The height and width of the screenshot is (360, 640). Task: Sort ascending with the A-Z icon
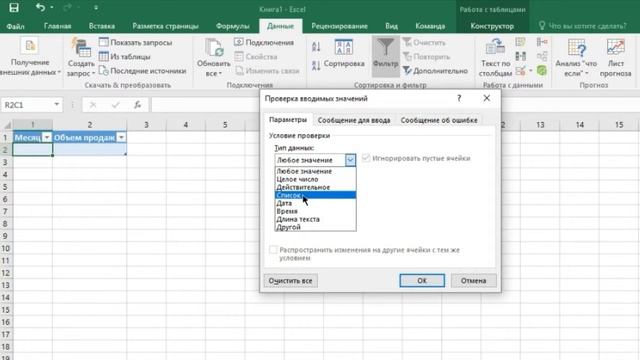pyautogui.click(x=316, y=47)
